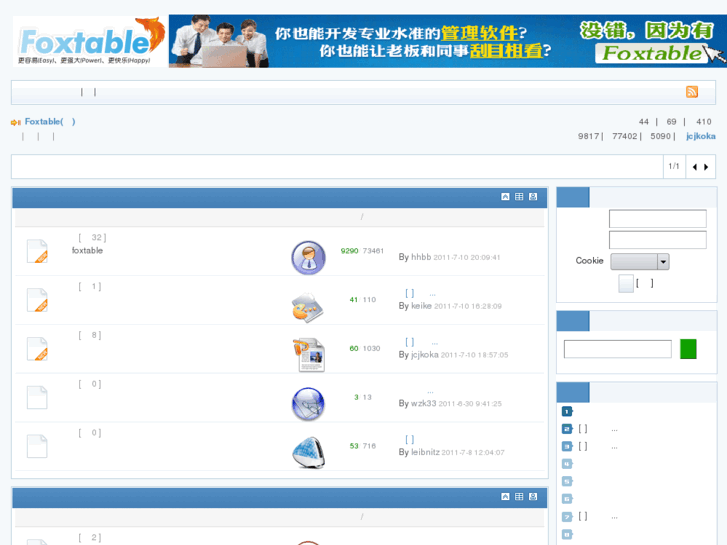Click the small login button below Cookie

(626, 283)
